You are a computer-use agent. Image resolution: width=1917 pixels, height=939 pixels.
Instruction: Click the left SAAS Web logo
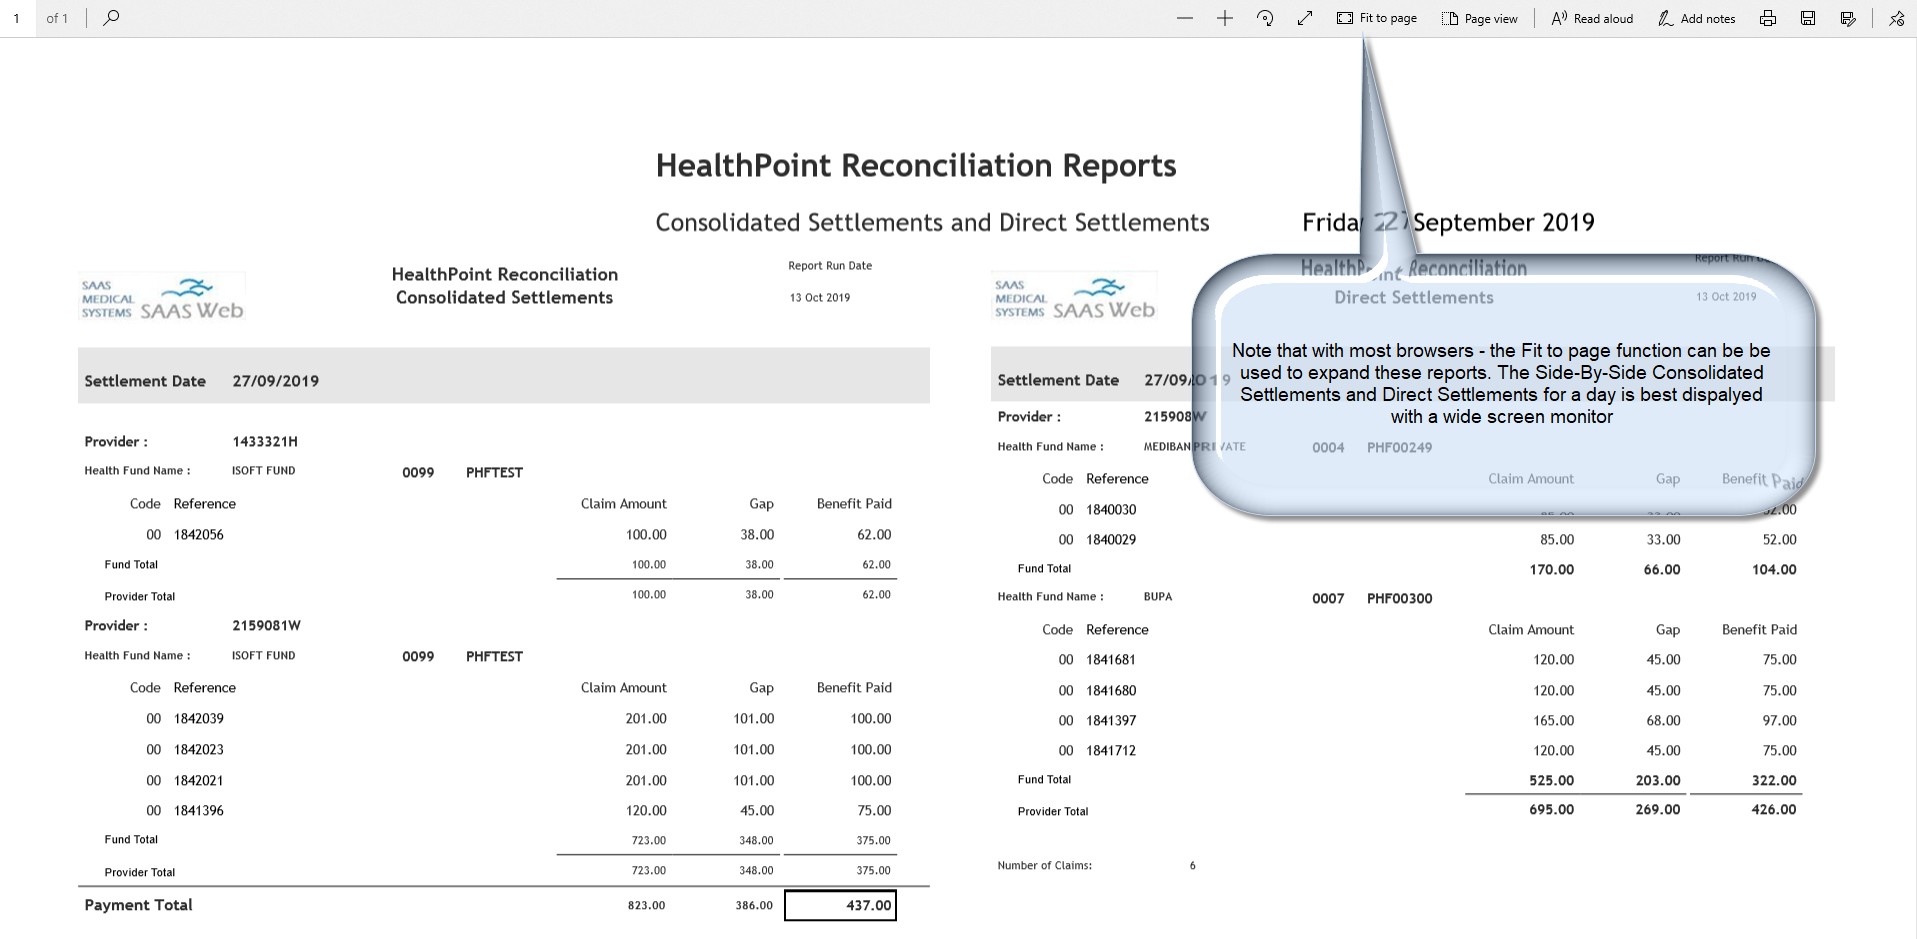(162, 298)
